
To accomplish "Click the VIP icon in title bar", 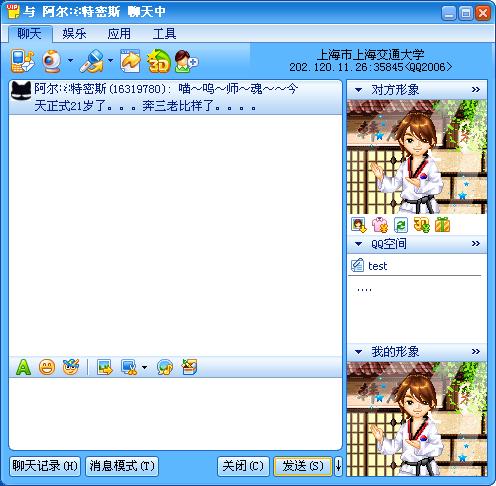I will click(x=13, y=11).
